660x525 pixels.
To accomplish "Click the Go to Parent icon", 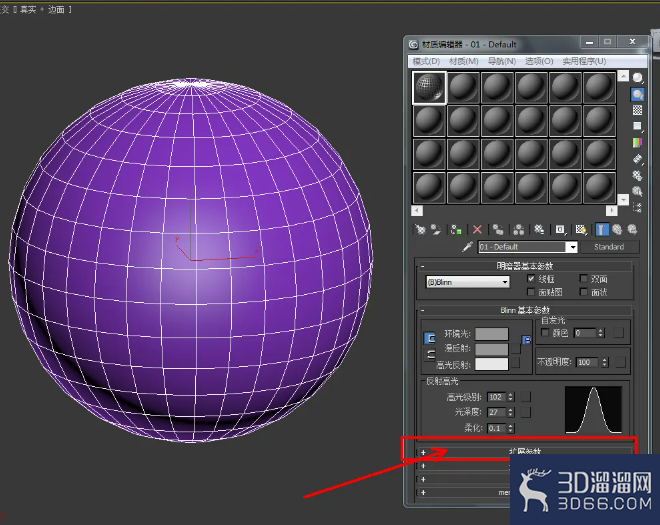I will (x=617, y=229).
